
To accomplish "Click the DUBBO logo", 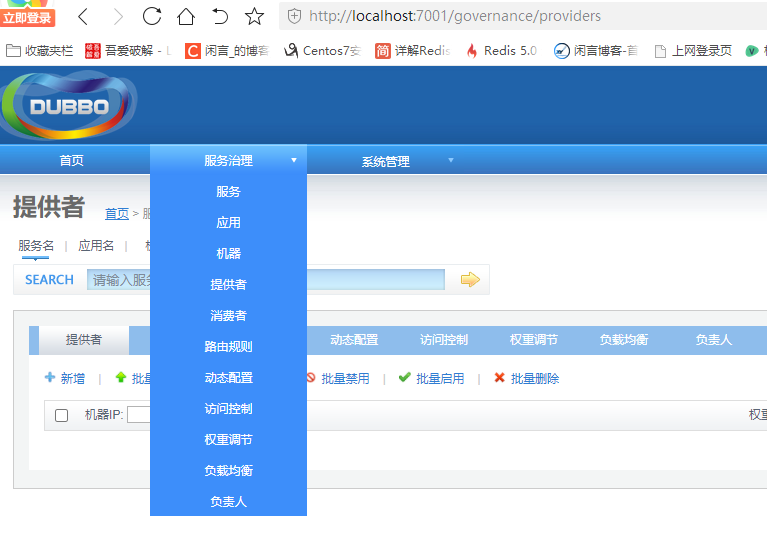I will click(x=68, y=106).
